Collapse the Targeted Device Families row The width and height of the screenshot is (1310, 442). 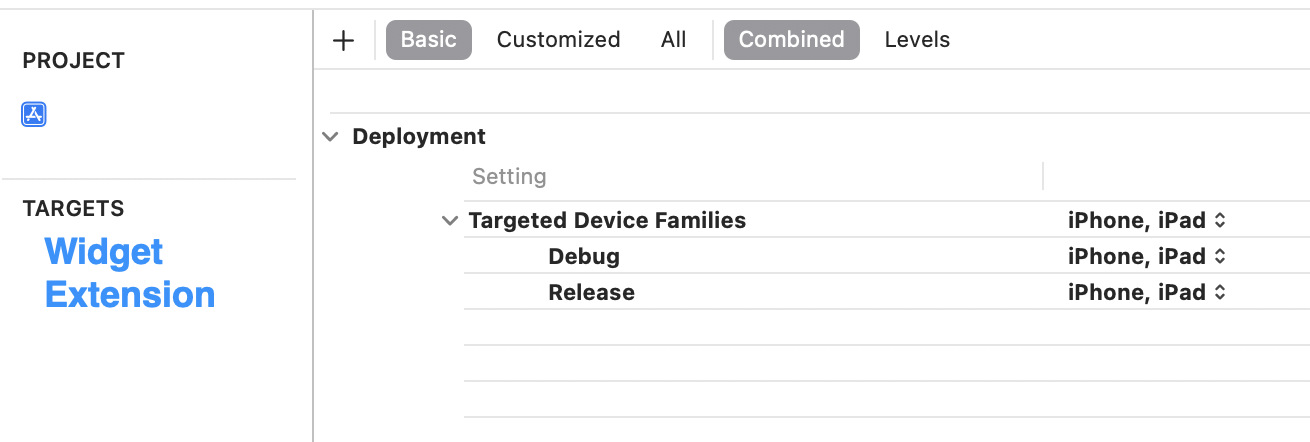450,221
